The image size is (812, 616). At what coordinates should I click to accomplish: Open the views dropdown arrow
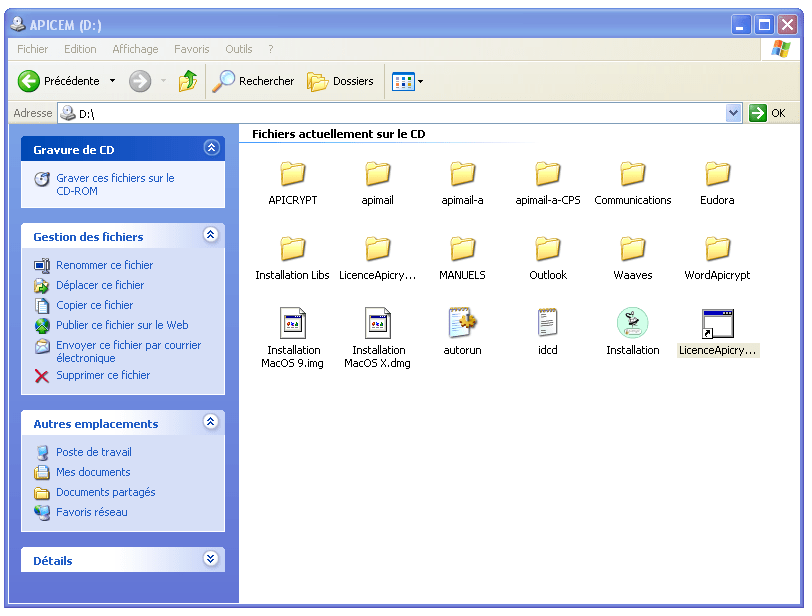(420, 81)
